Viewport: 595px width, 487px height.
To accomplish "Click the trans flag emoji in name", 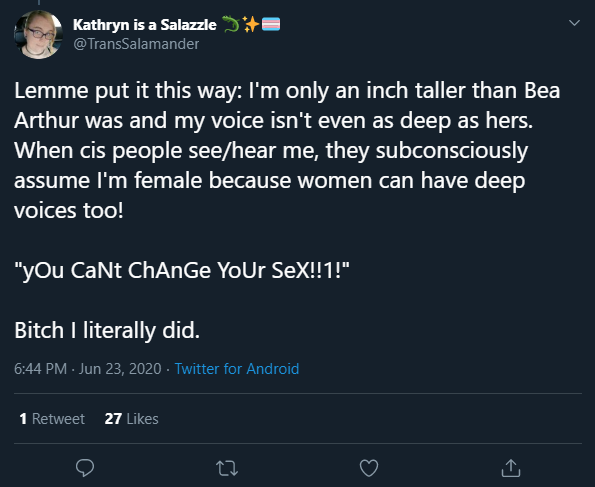I will tap(271, 24).
